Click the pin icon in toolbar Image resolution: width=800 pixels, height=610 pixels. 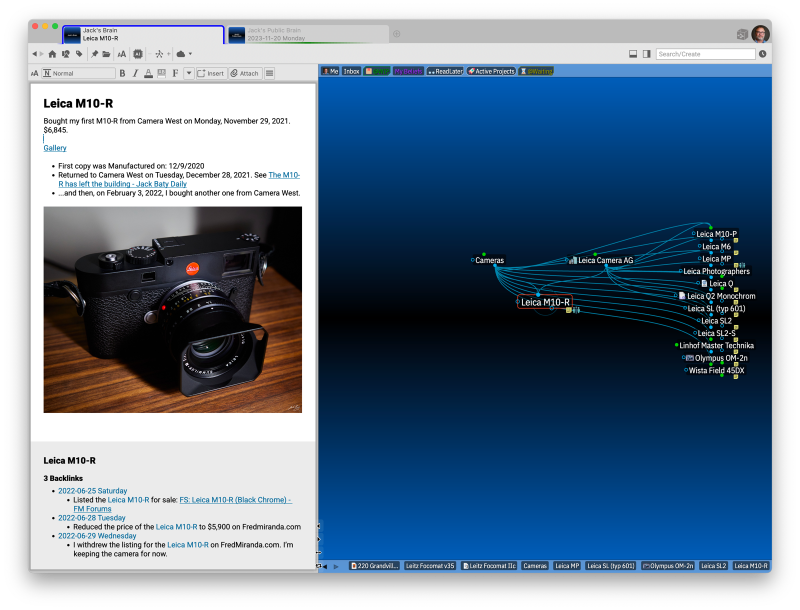coord(94,54)
